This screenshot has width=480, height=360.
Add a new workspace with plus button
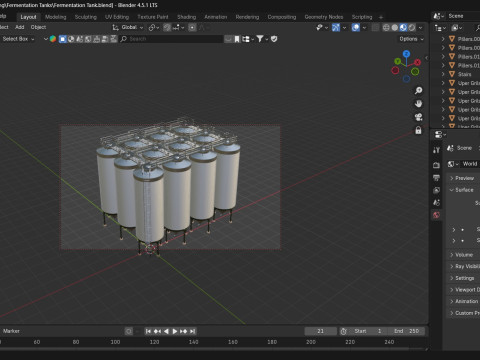click(x=381, y=17)
